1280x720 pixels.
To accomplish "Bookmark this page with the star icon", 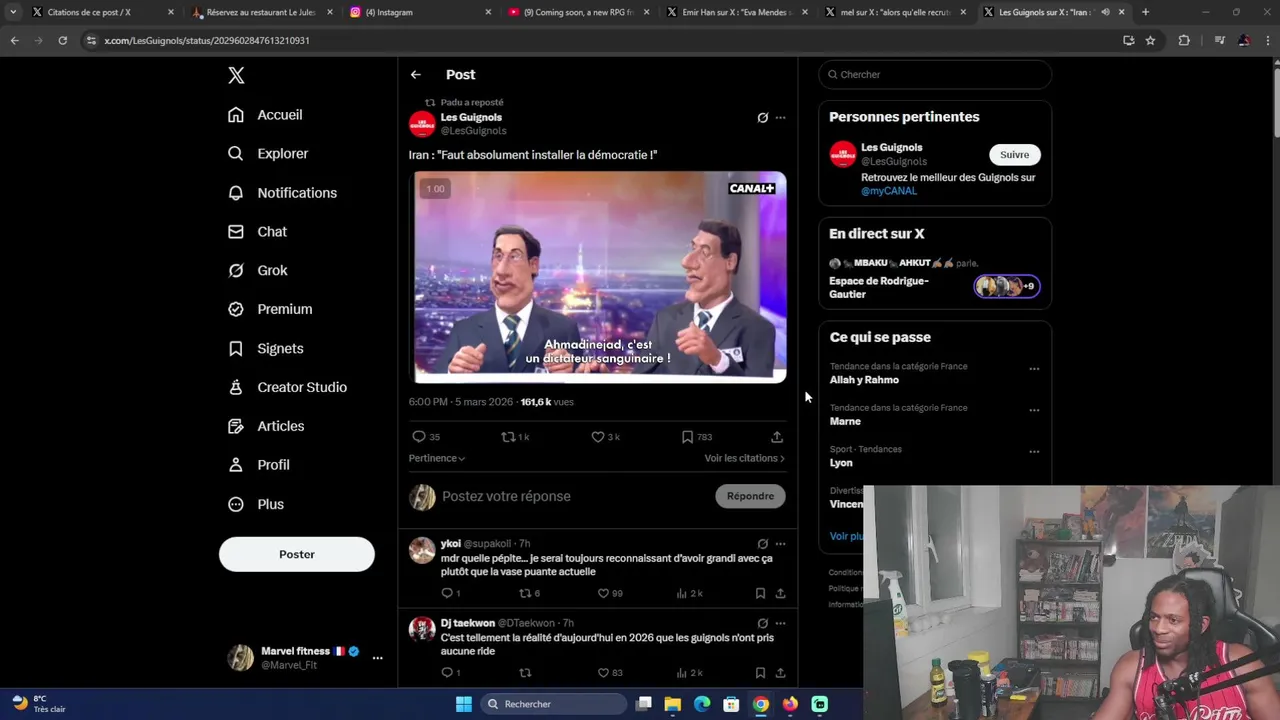I will tap(1150, 40).
